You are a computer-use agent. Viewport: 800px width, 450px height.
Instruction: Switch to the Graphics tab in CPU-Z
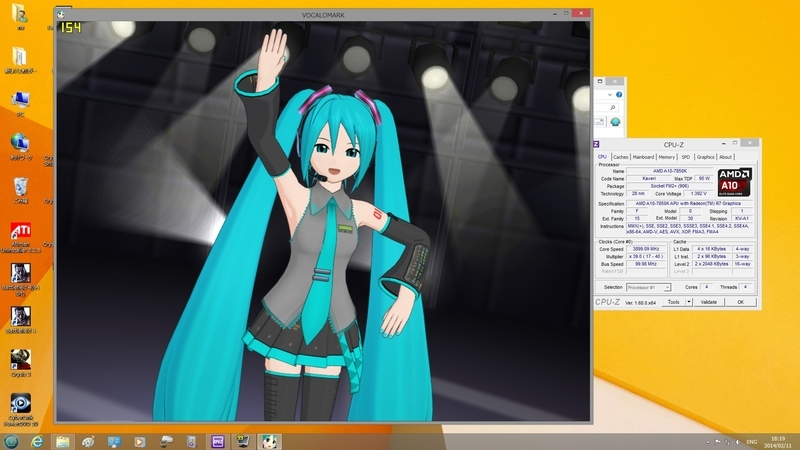pos(706,157)
